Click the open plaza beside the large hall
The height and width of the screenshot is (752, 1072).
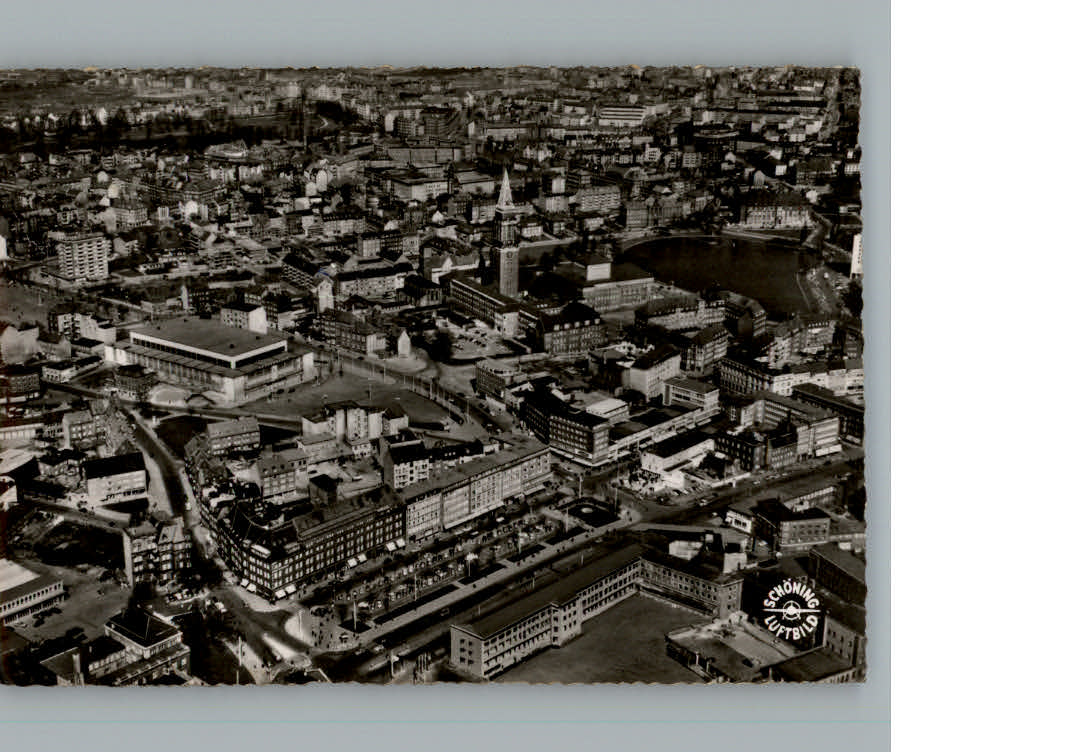(x=350, y=393)
